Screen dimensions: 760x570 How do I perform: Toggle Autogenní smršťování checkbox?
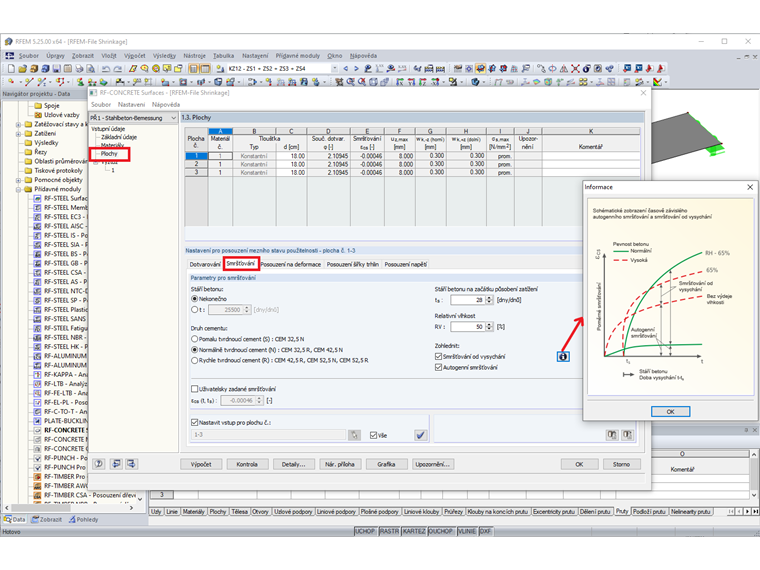click(x=439, y=367)
